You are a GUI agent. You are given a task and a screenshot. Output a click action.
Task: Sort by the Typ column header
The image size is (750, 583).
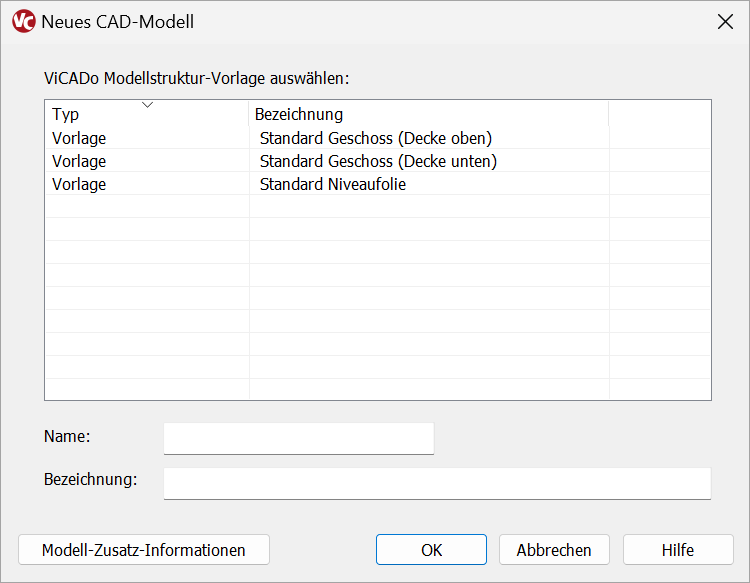(147, 114)
